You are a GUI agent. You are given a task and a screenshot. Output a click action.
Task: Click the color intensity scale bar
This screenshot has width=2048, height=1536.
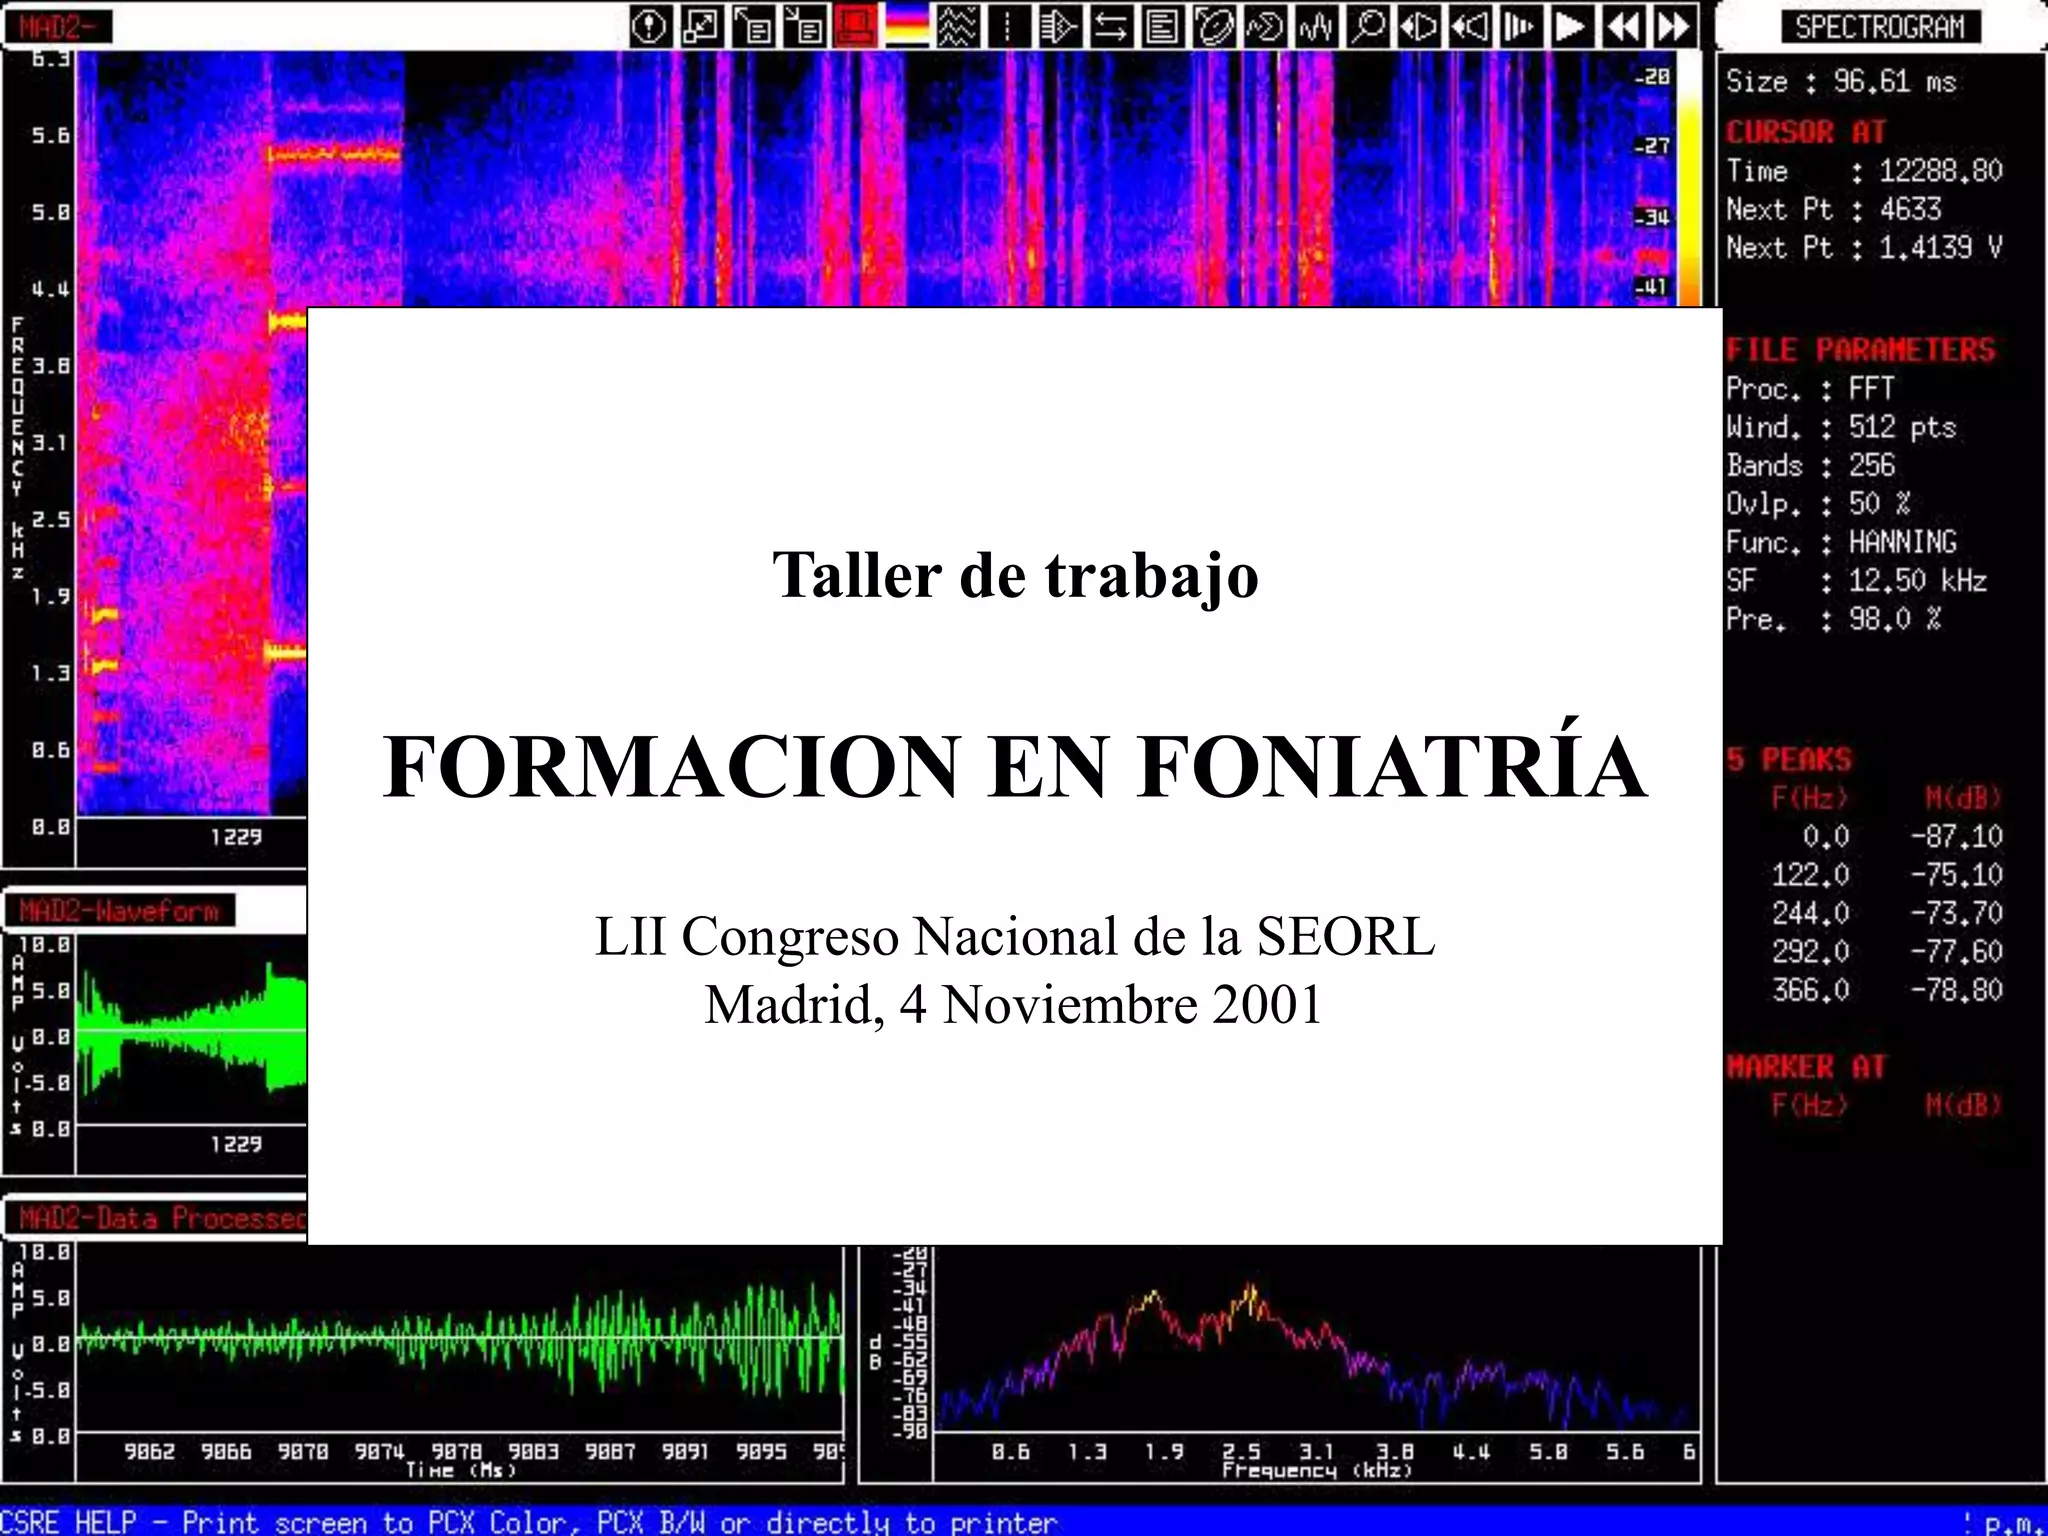pos(1689,180)
